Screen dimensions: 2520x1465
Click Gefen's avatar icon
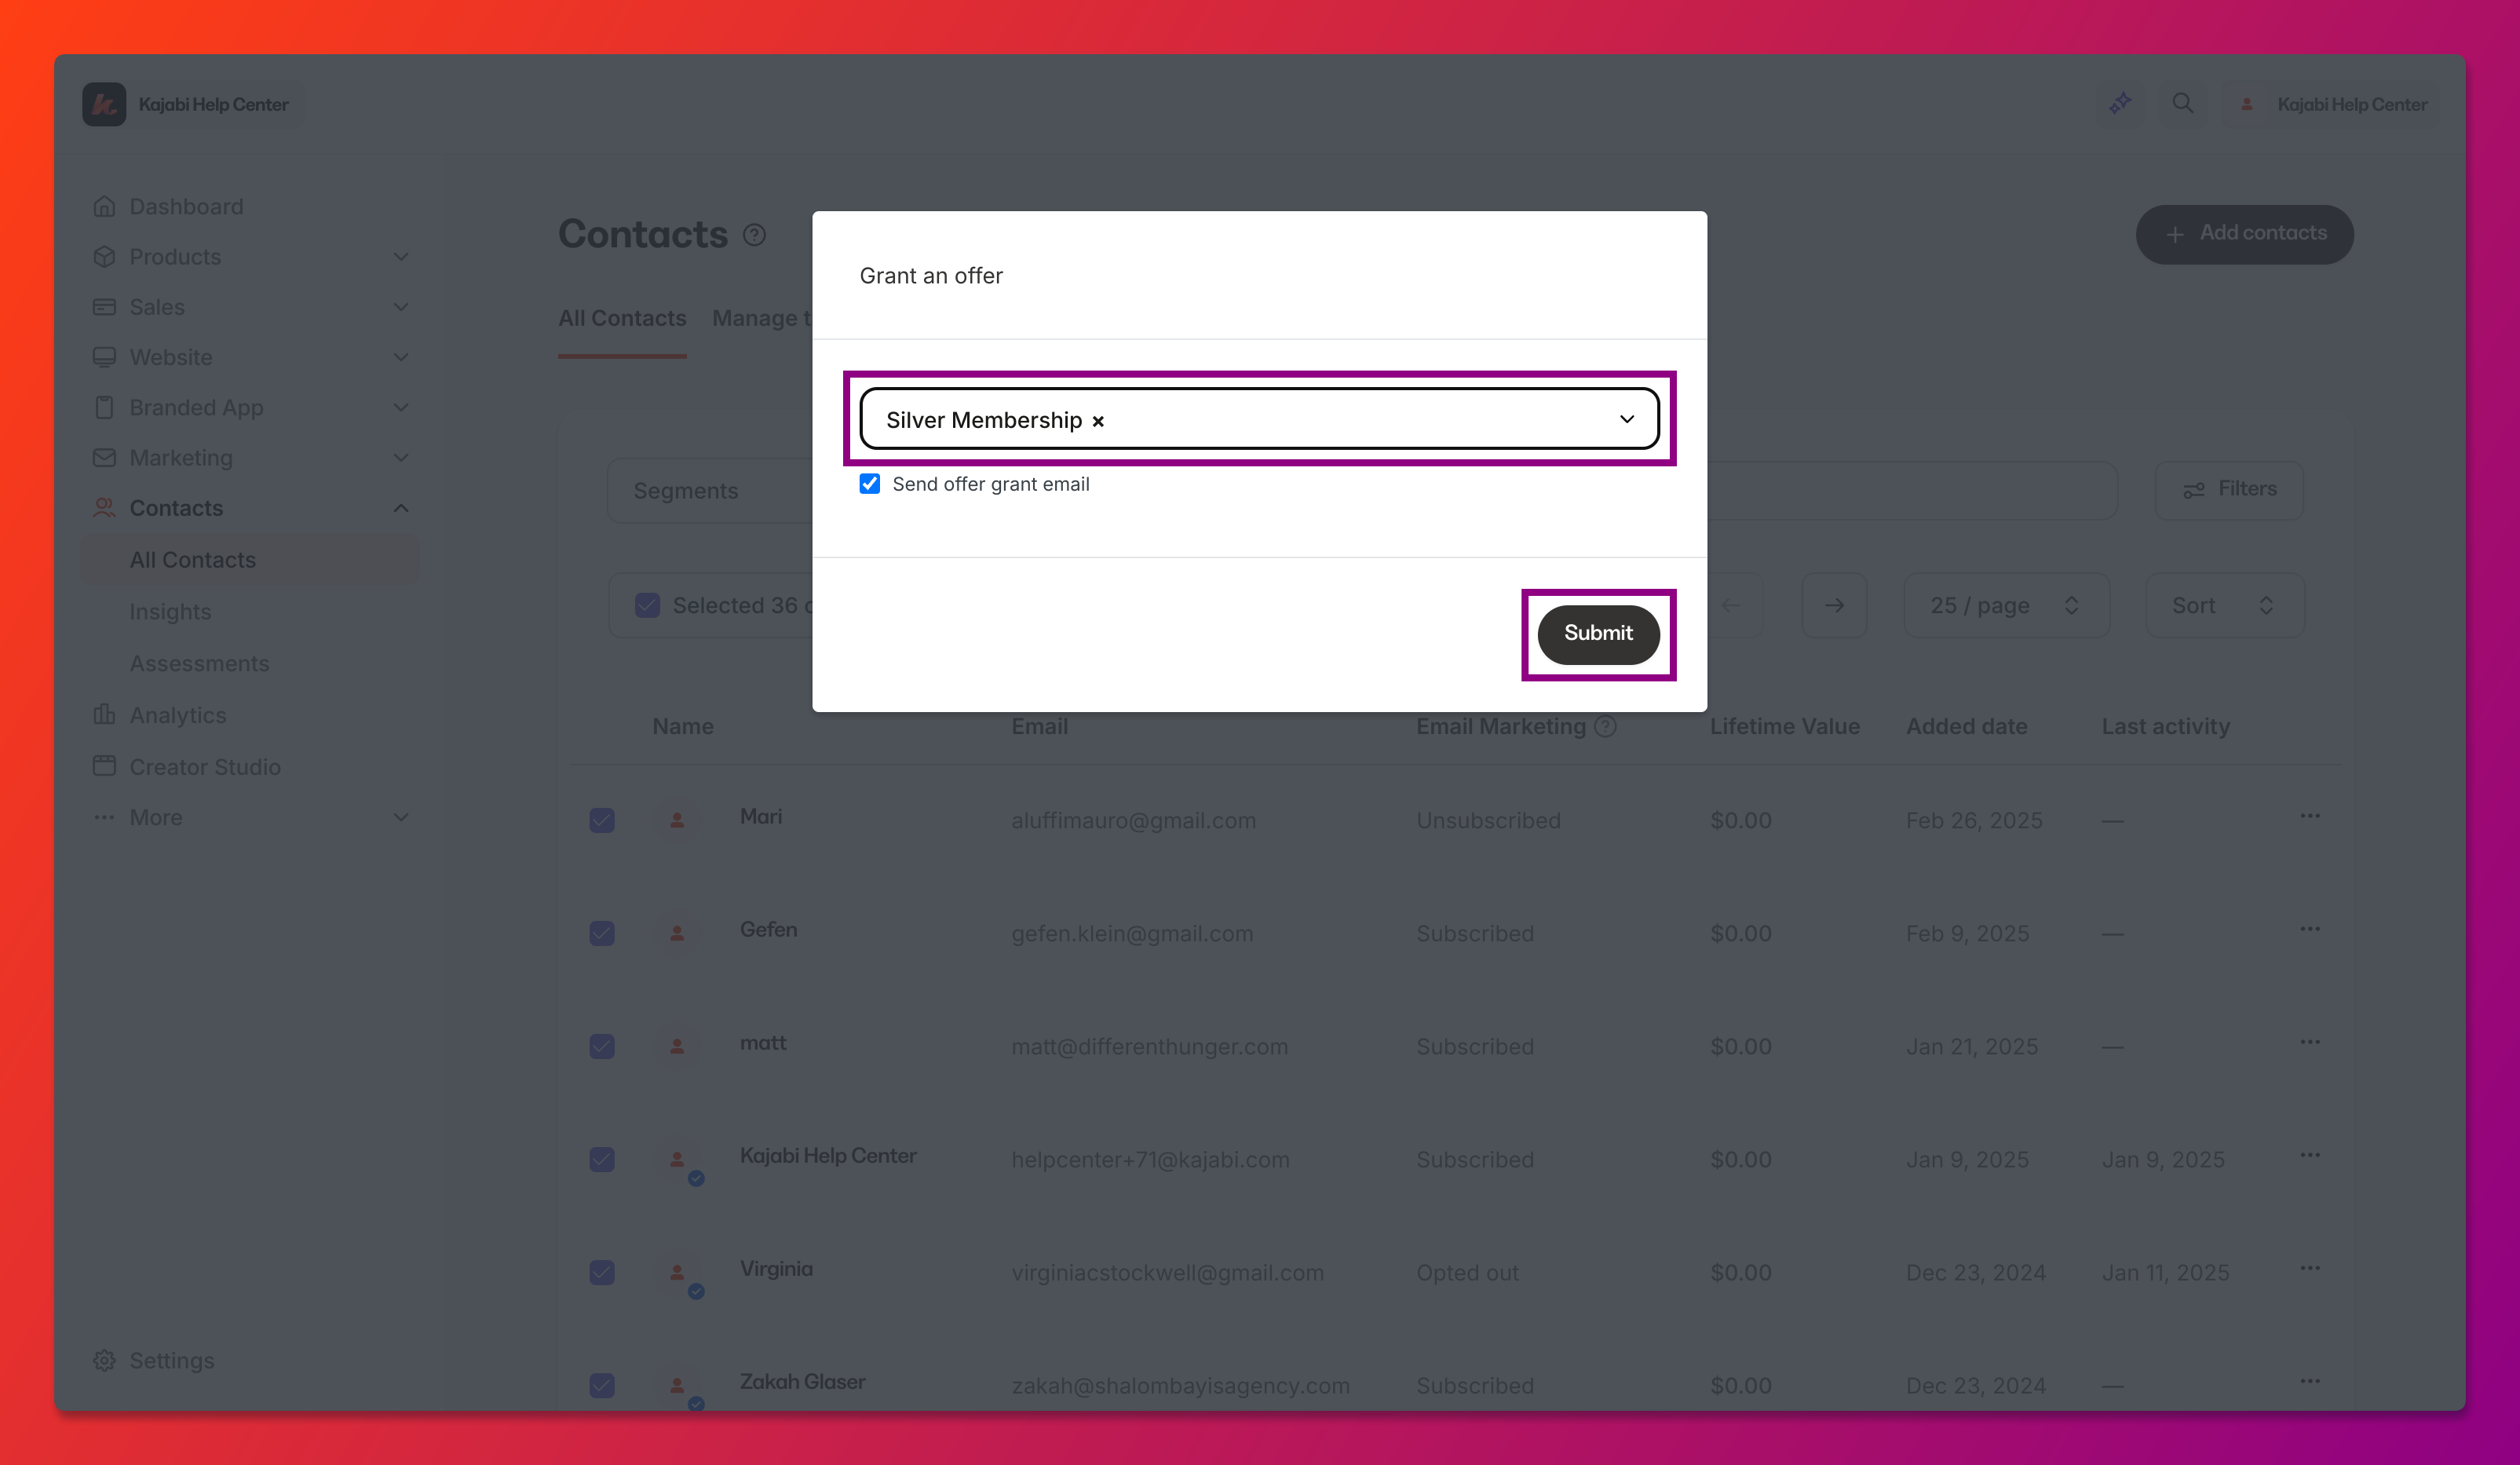click(x=677, y=933)
